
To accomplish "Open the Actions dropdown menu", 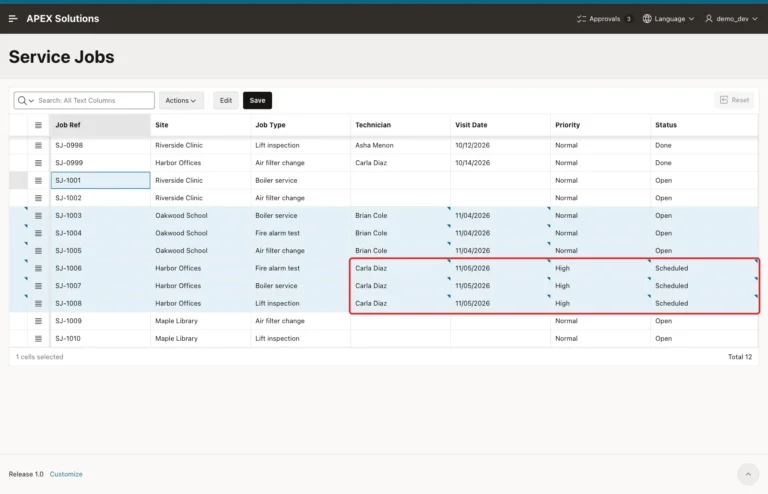I will [x=181, y=100].
